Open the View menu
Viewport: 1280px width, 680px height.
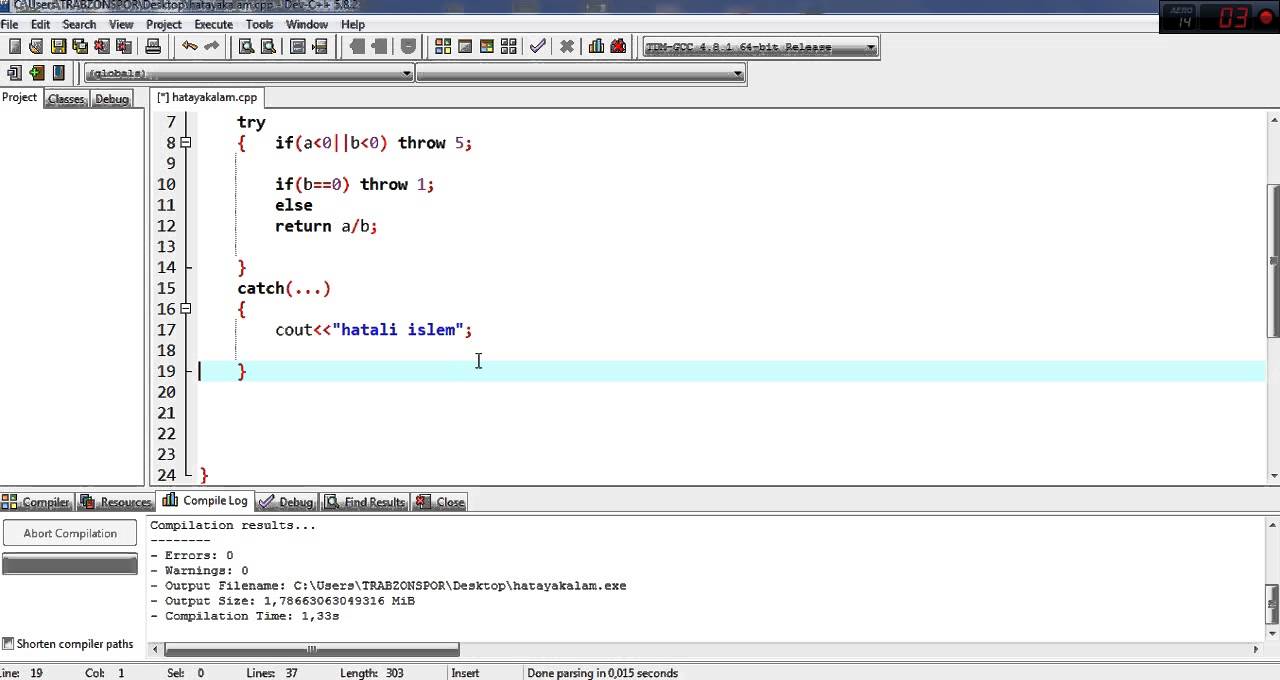[121, 24]
